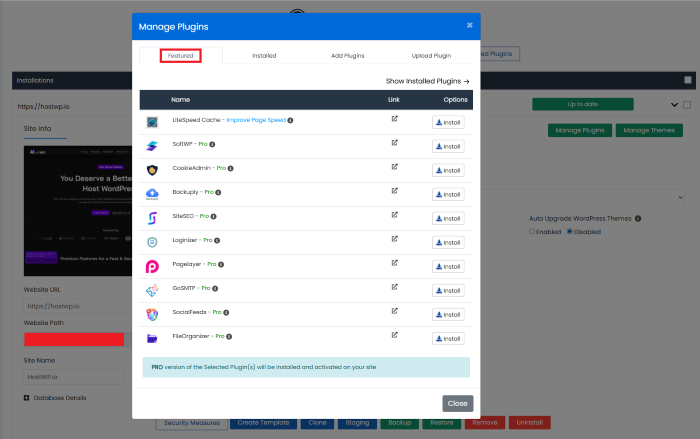Open the dropdown above Auto Upgrade WordPress Themes
Screen dimensions: 700x439
point(600,197)
